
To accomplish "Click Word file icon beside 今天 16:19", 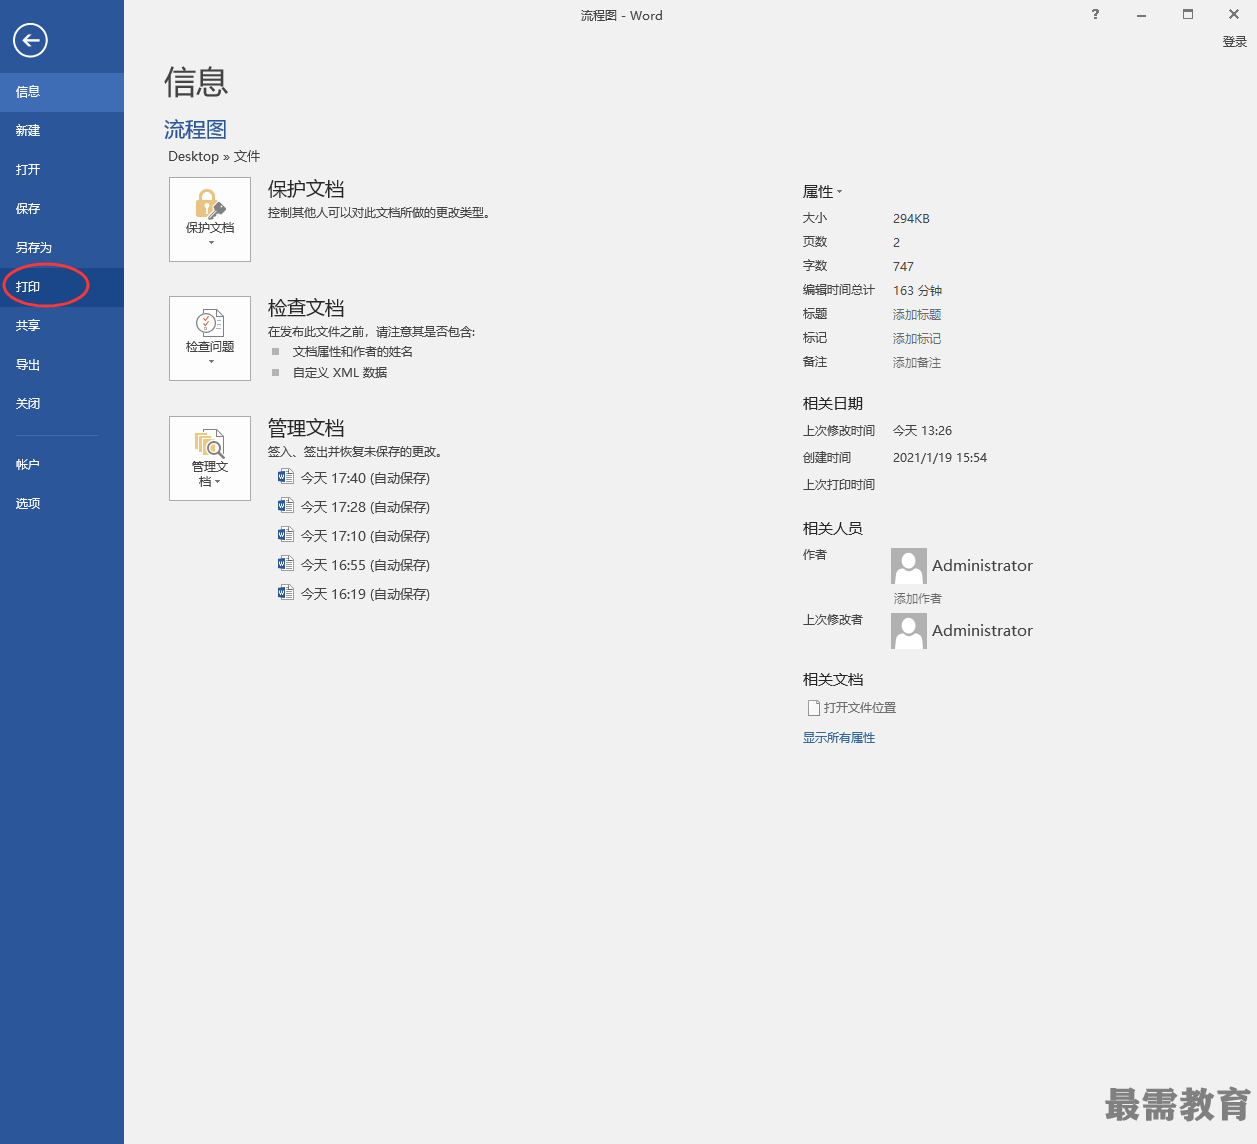I will (x=285, y=593).
